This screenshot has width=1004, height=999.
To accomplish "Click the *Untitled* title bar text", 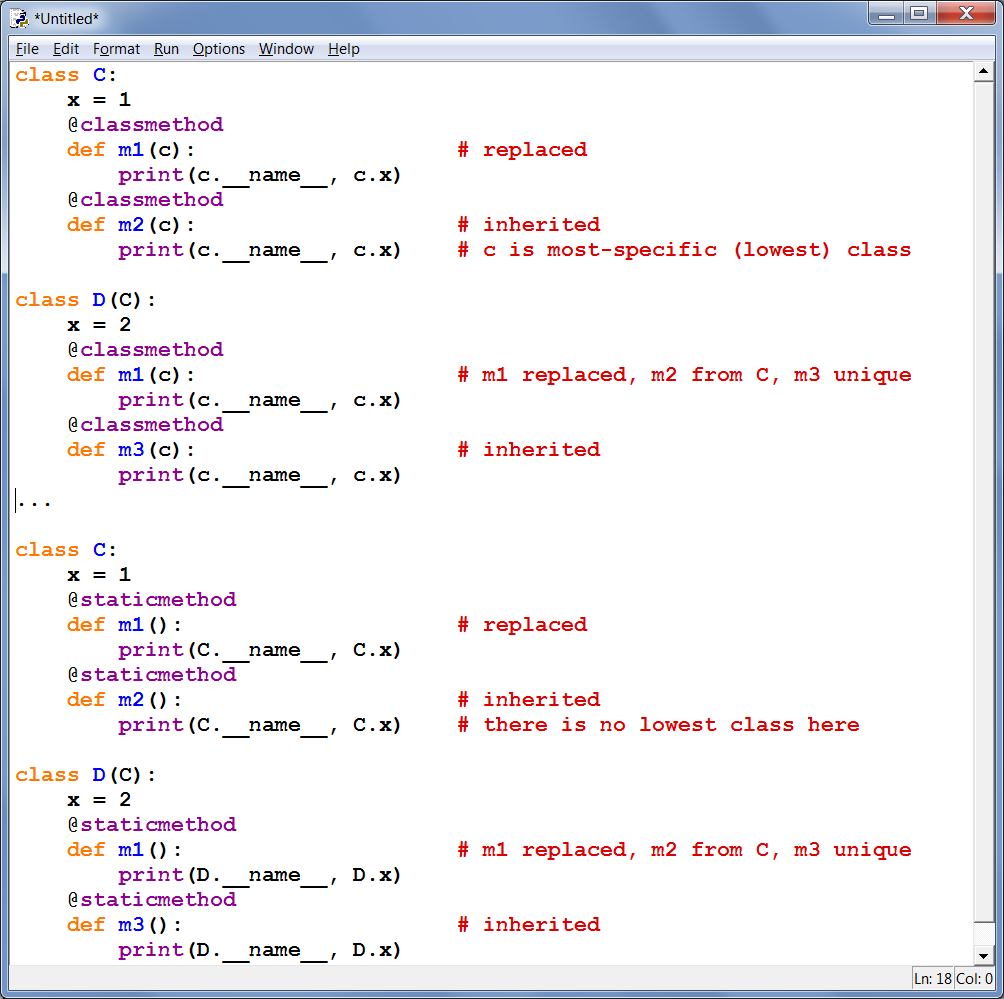I will [67, 19].
